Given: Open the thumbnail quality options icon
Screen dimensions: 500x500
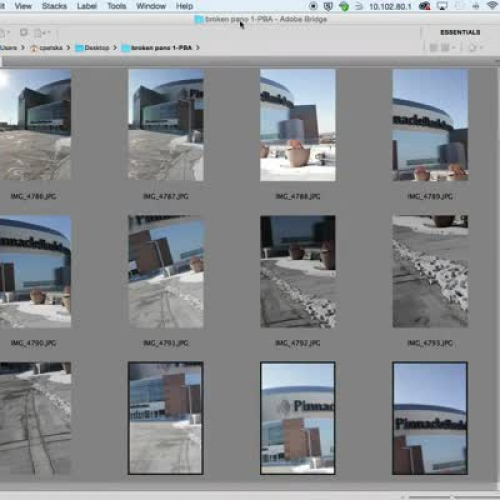Looking at the screenshot, I should pyautogui.click(x=445, y=48).
